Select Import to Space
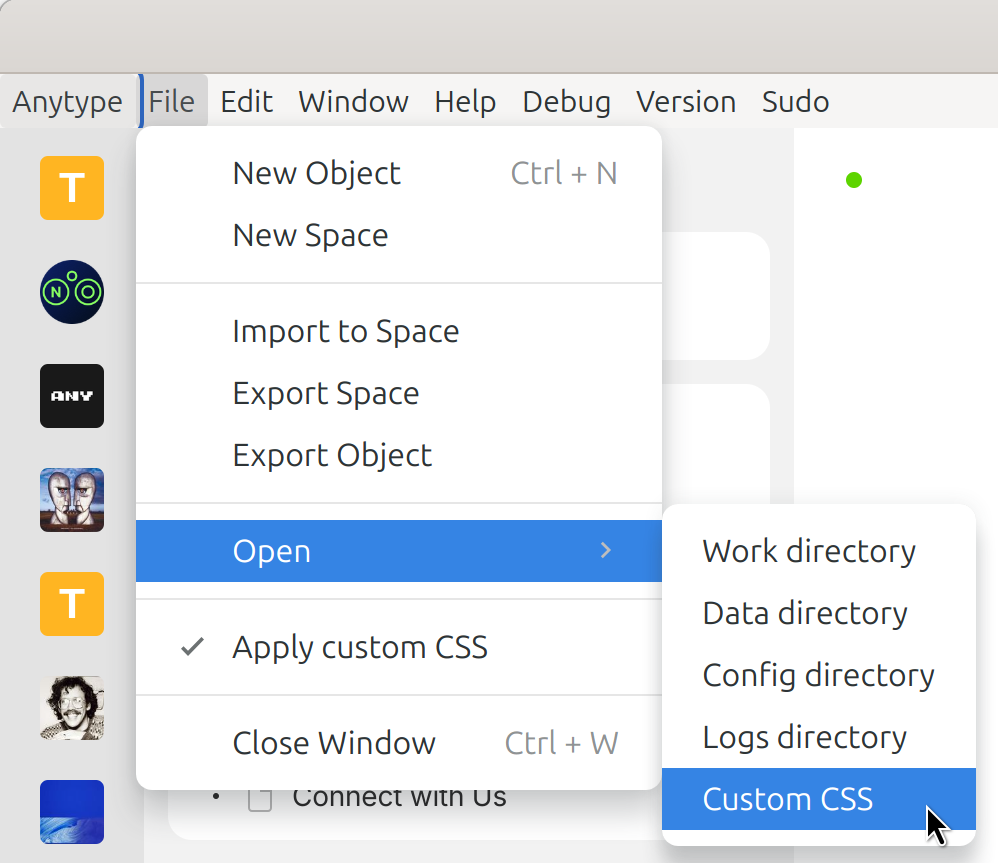 click(x=345, y=331)
